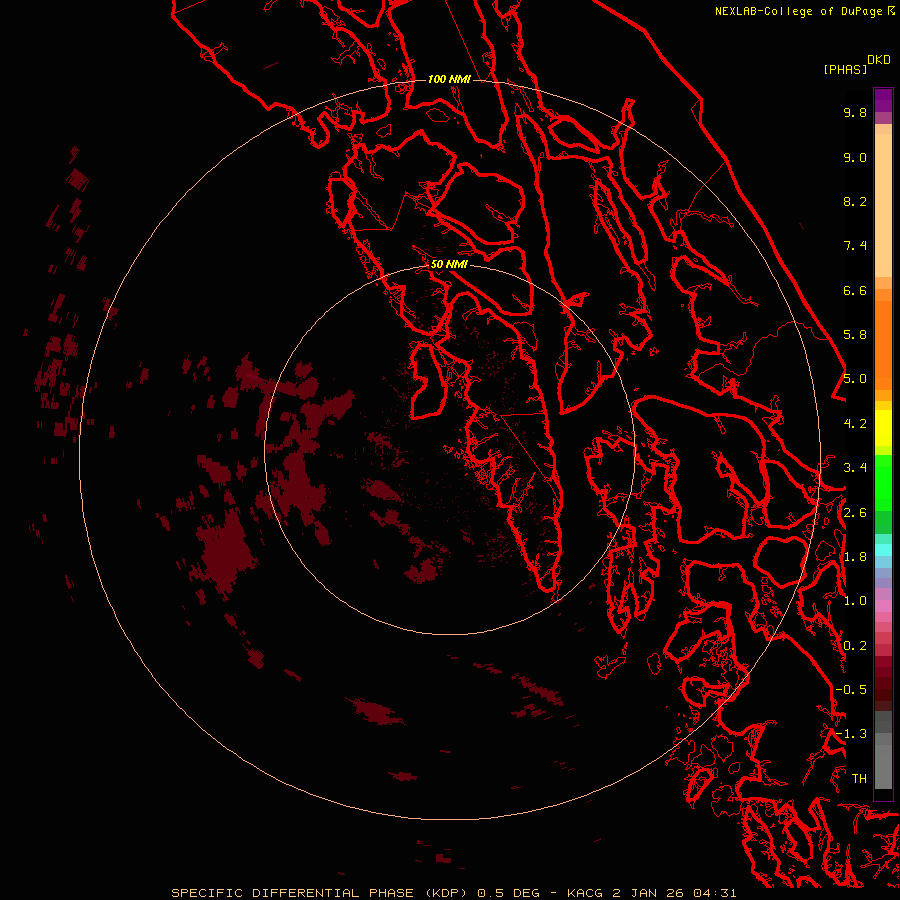
Task: Click the 2.6 legend value
Action: [x=855, y=513]
